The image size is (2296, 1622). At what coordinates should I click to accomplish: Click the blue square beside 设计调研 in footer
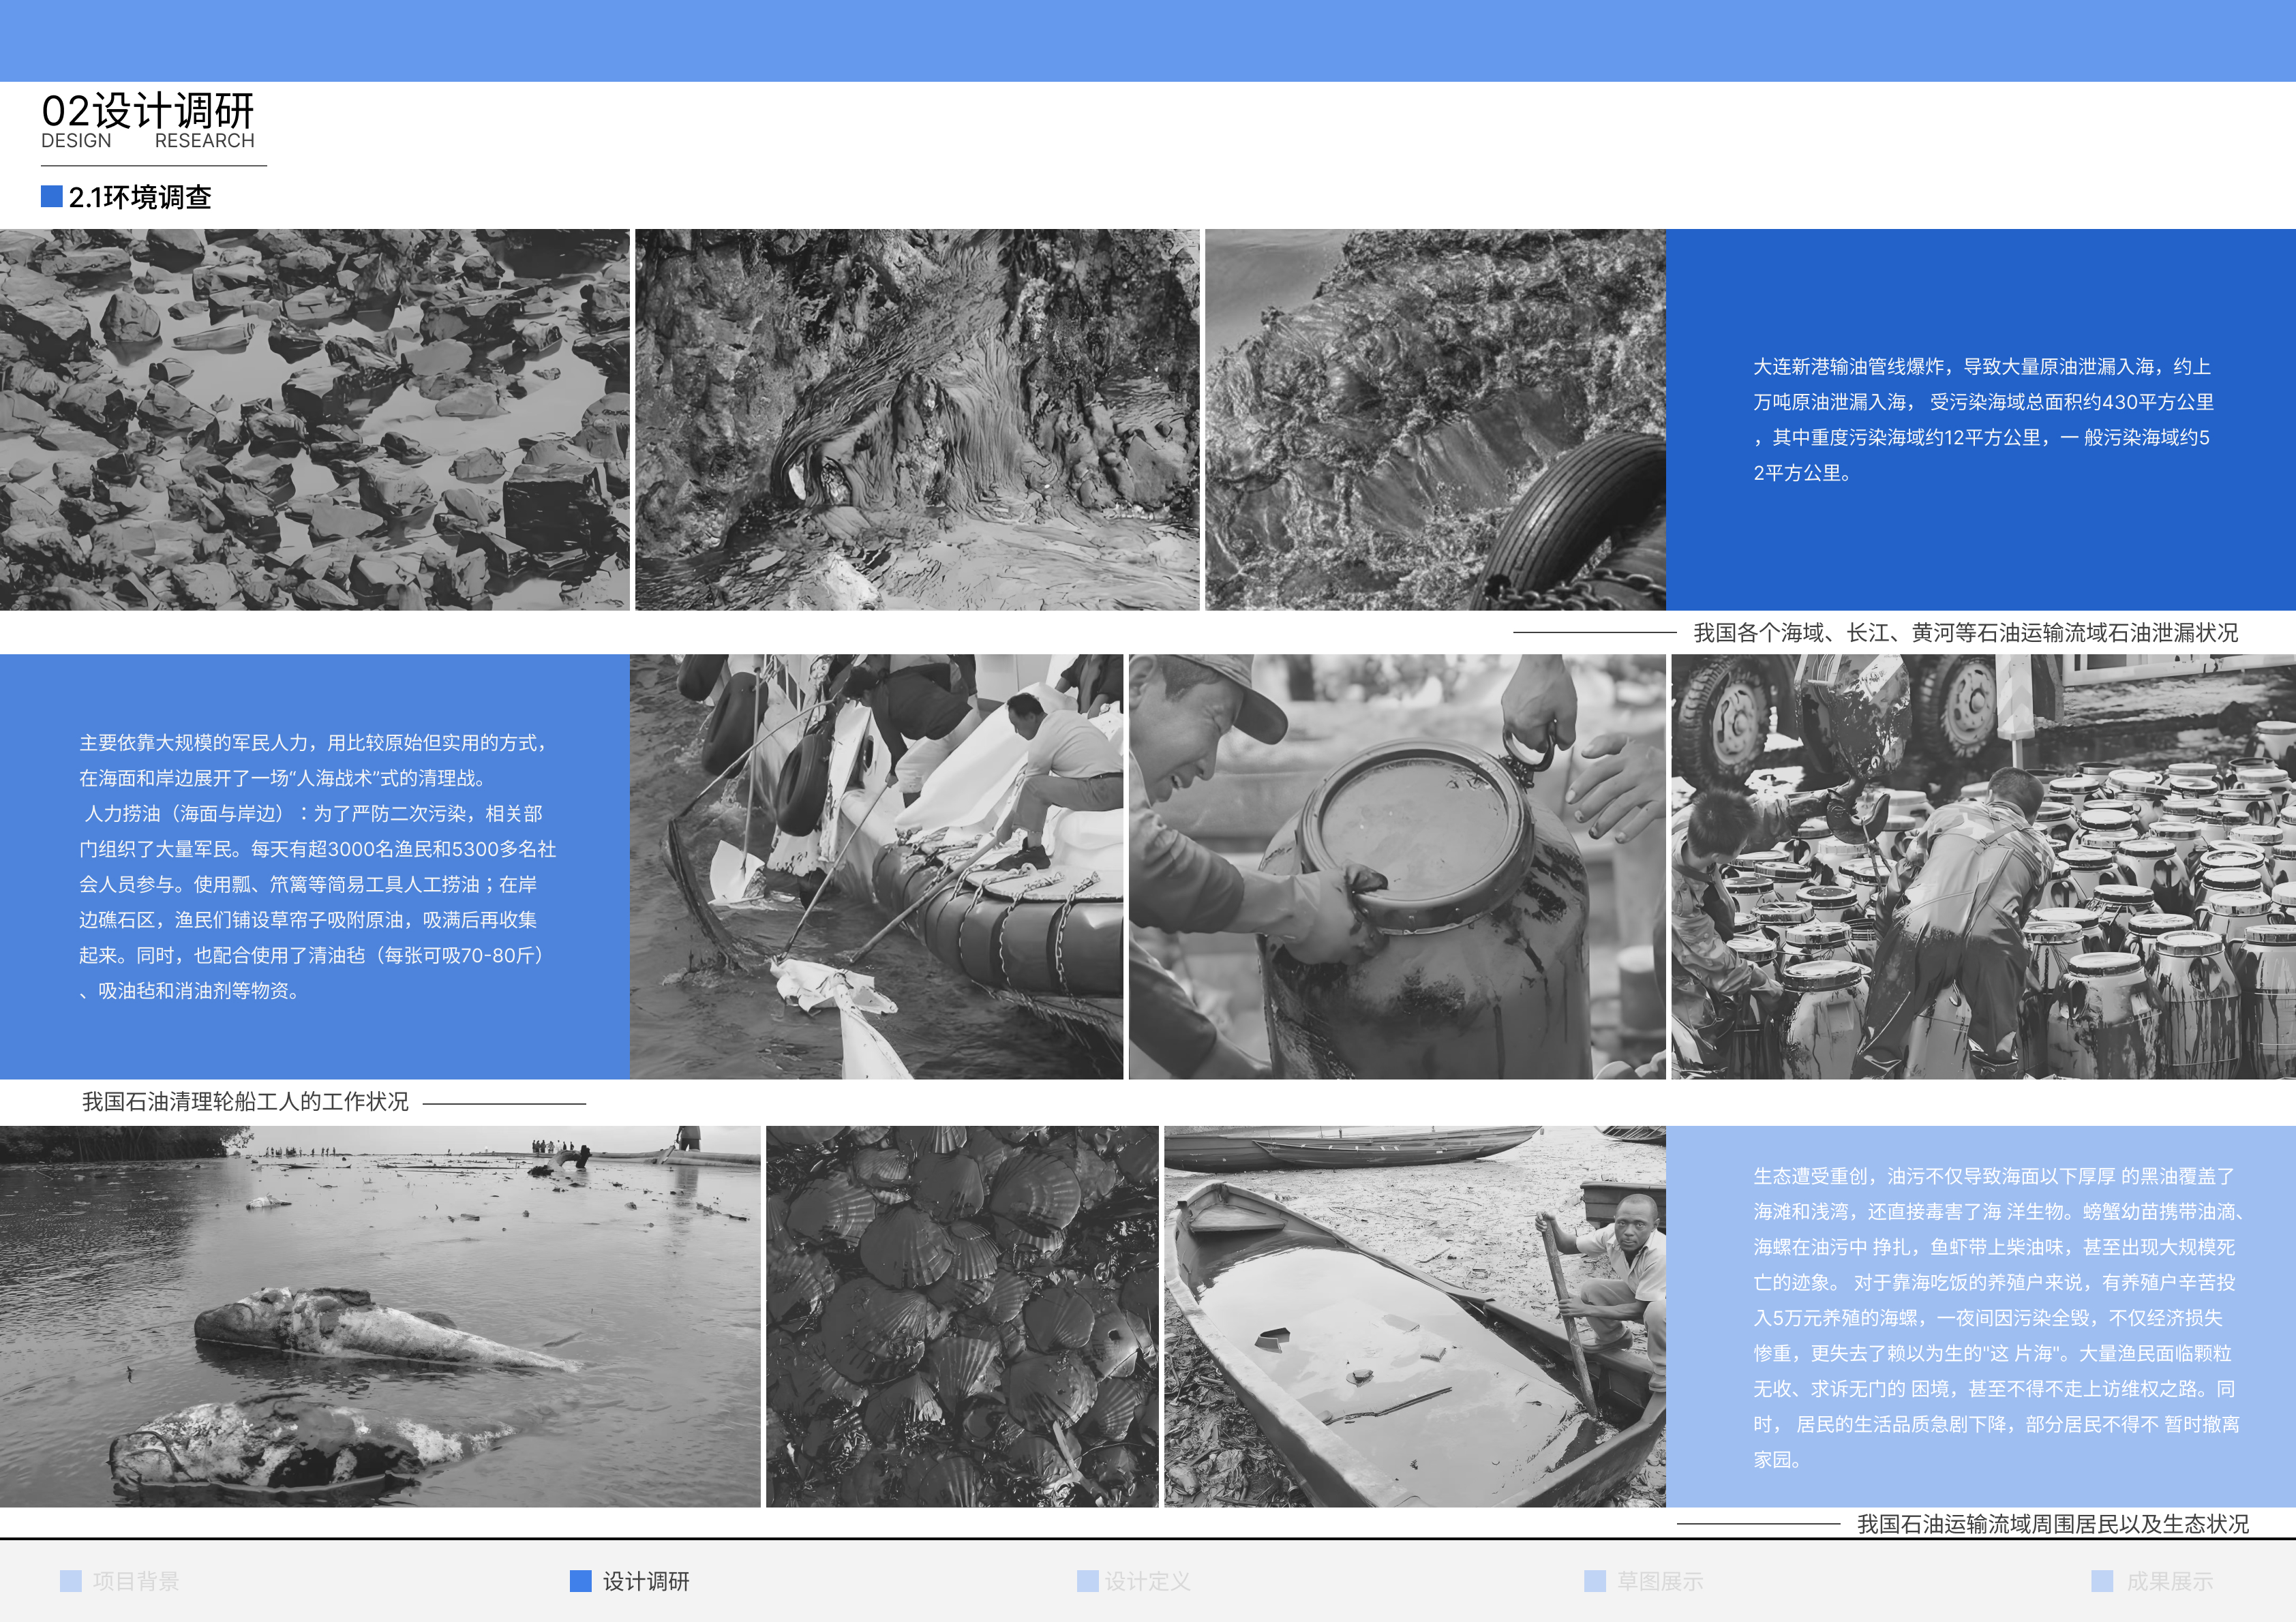pyautogui.click(x=580, y=1581)
